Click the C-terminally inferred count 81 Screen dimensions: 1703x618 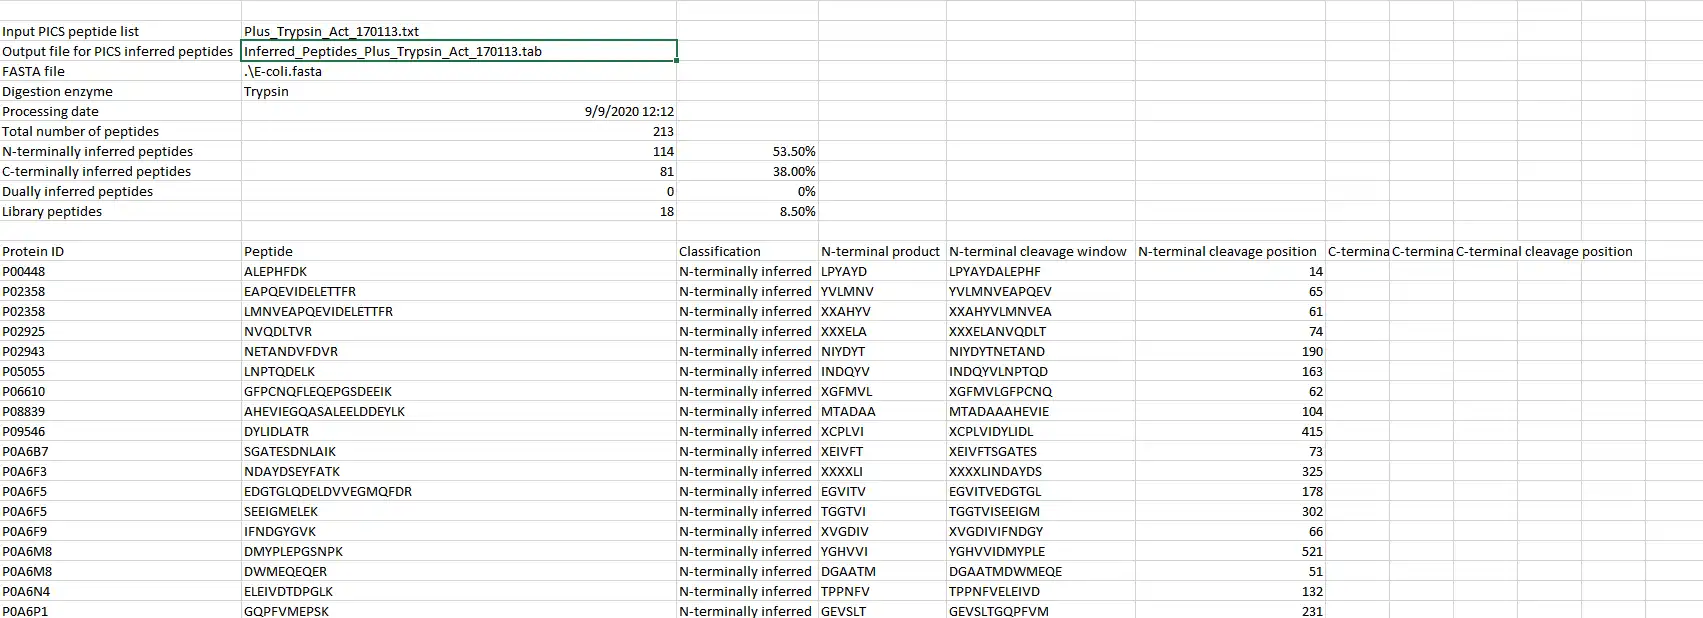459,171
